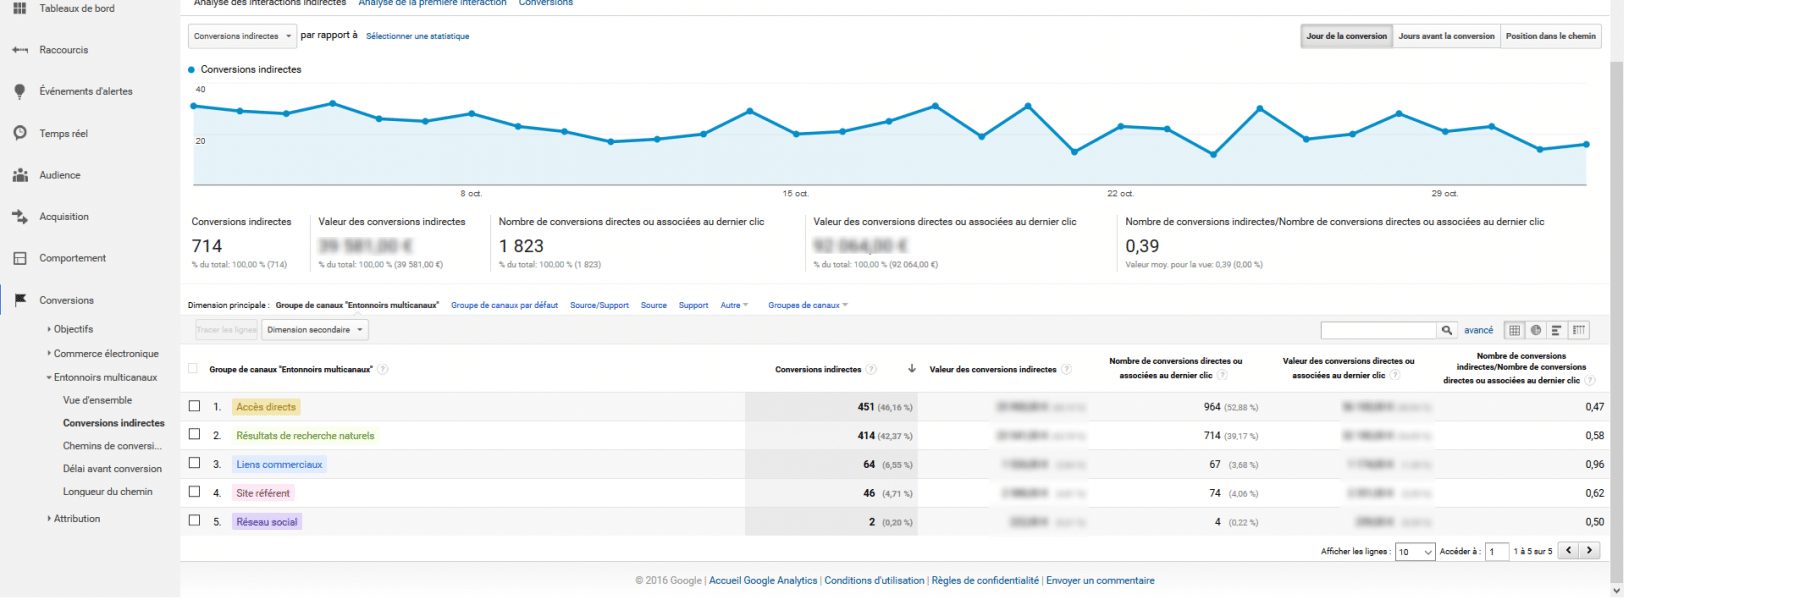Click the Comportement layout icon
1800x616 pixels.
tap(19, 258)
